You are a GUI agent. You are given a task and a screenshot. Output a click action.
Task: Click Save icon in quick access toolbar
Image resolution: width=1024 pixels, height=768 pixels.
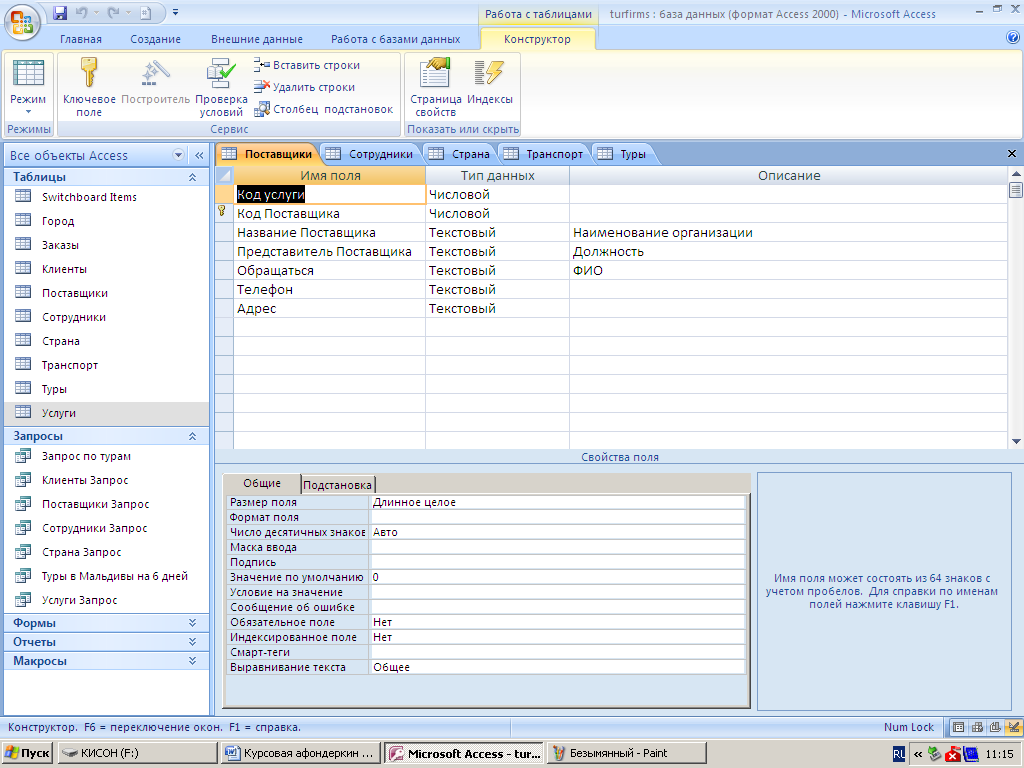60,13
